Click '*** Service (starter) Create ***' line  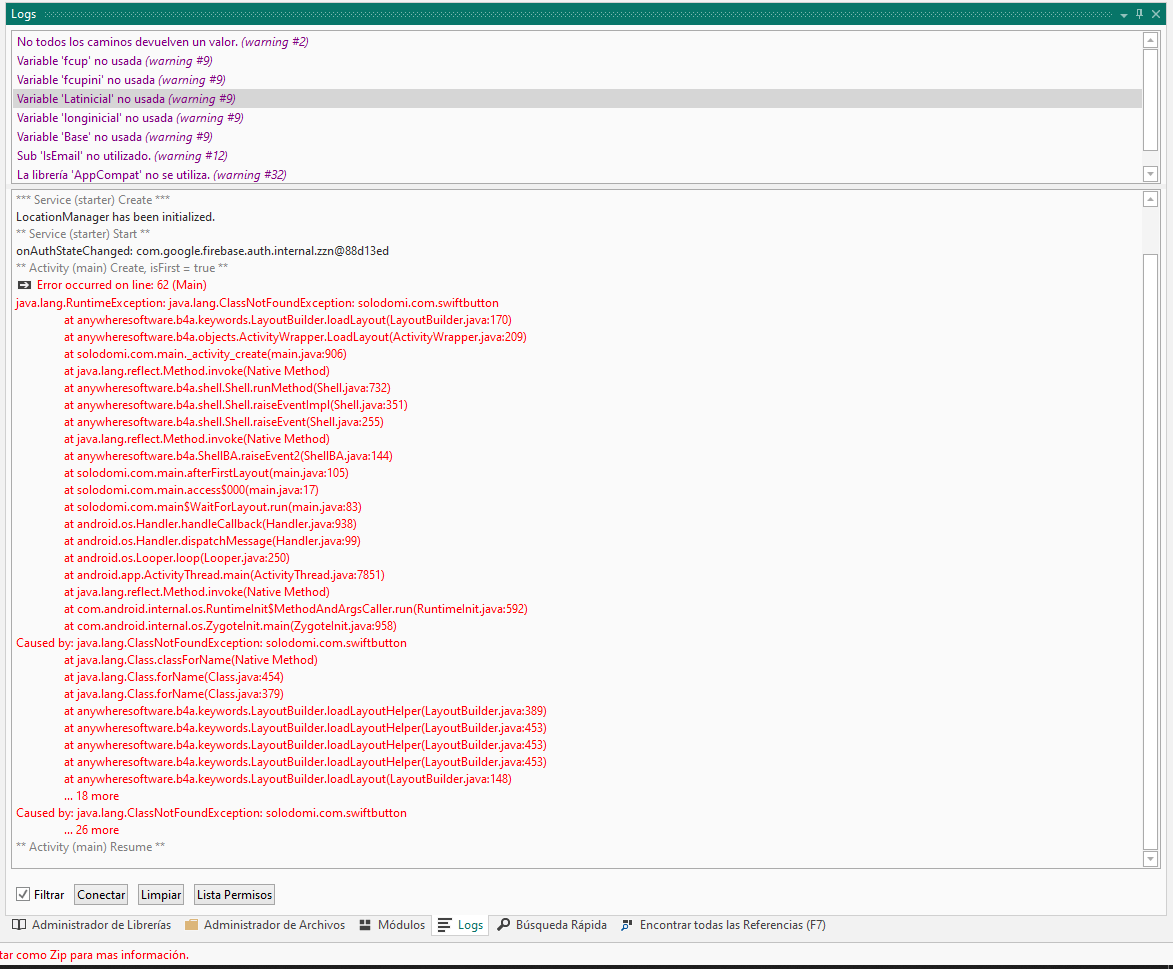pos(93,200)
